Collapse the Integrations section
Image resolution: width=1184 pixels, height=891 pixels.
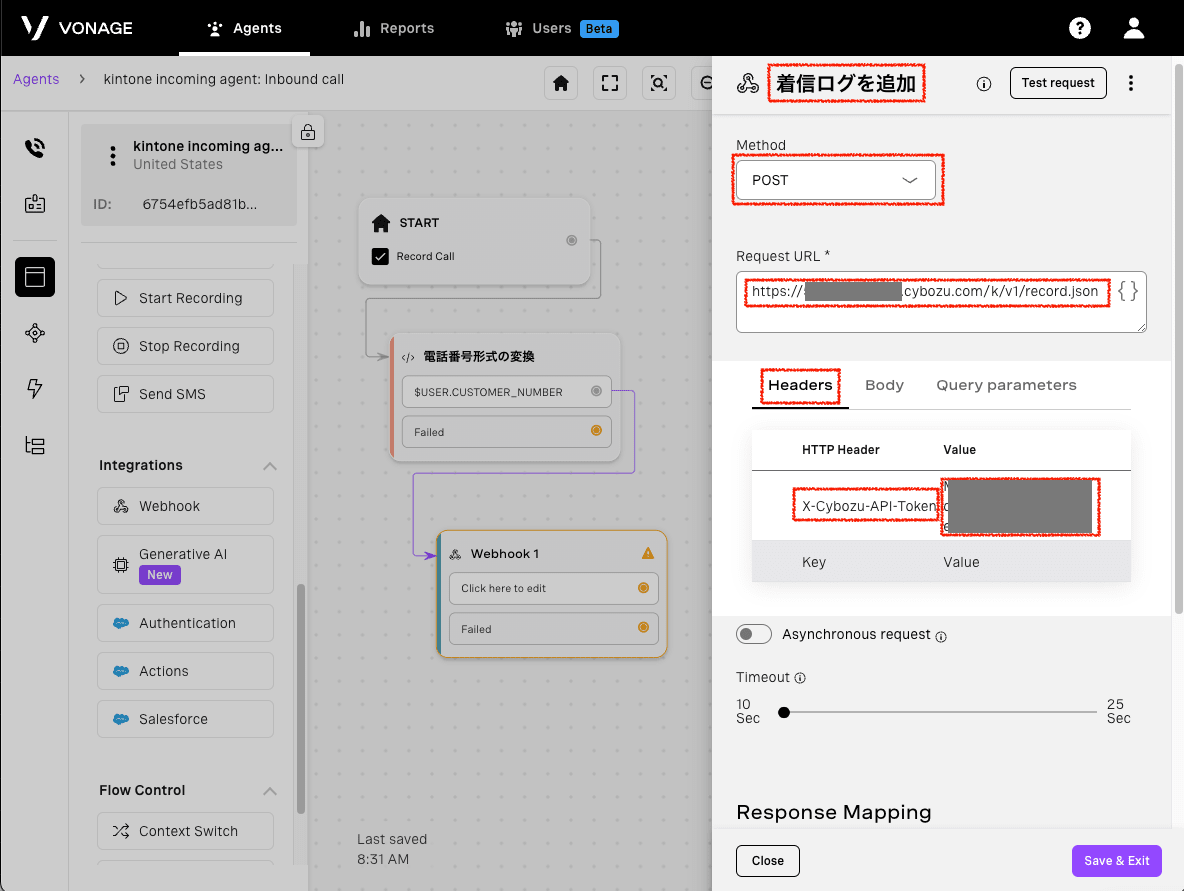(270, 466)
